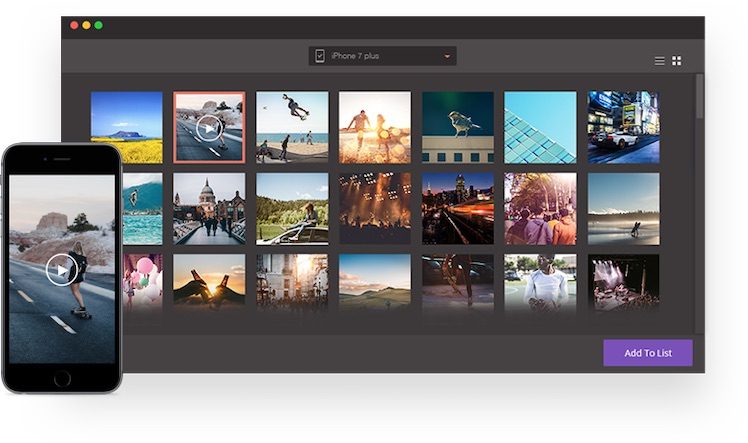This screenshot has width=748, height=443.
Task: Switch to list view layout
Action: (659, 61)
